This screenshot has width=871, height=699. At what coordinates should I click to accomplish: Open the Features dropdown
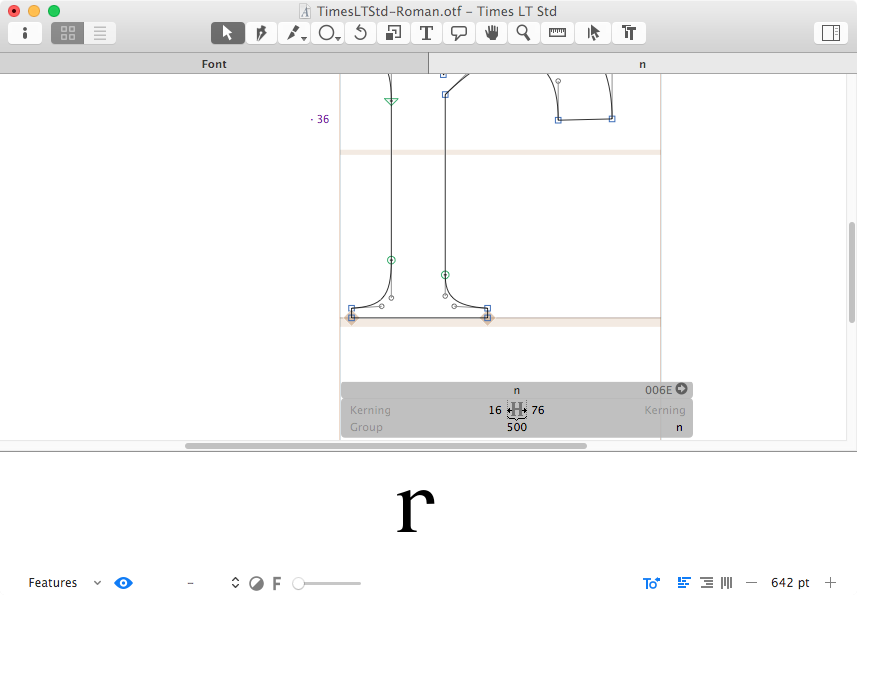pyautogui.click(x=64, y=583)
